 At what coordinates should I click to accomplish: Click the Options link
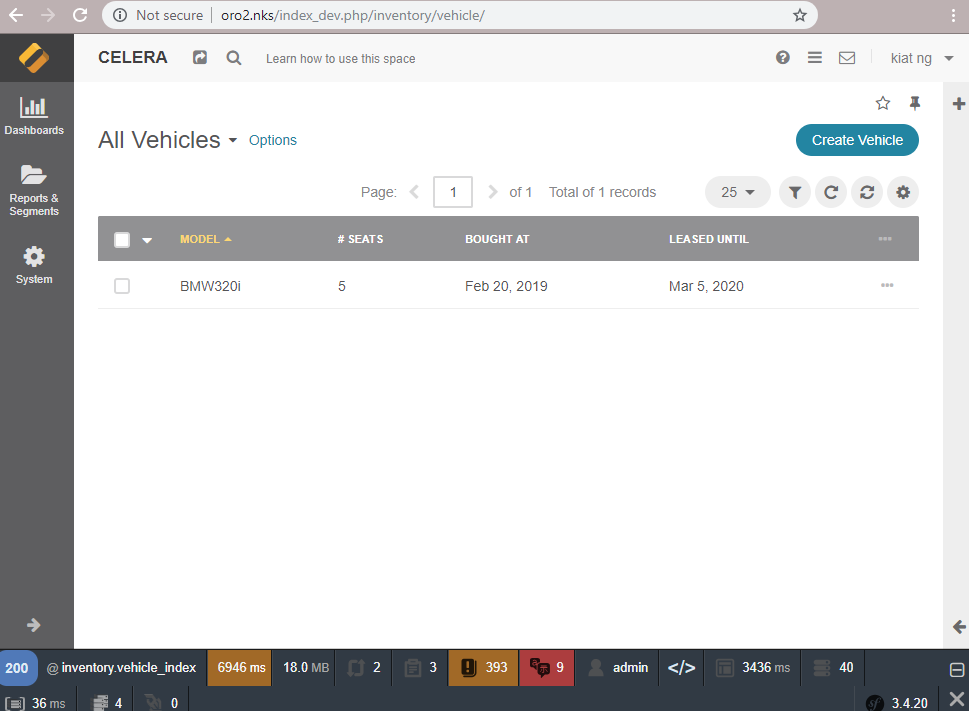pyautogui.click(x=273, y=140)
